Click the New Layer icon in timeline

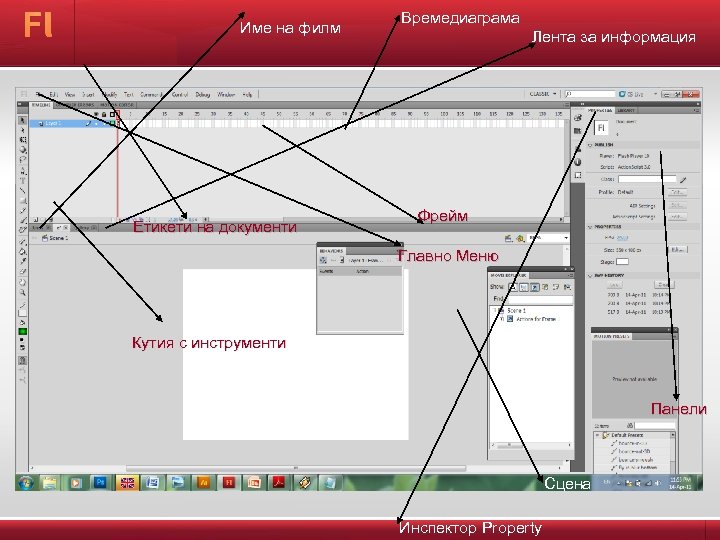35,220
